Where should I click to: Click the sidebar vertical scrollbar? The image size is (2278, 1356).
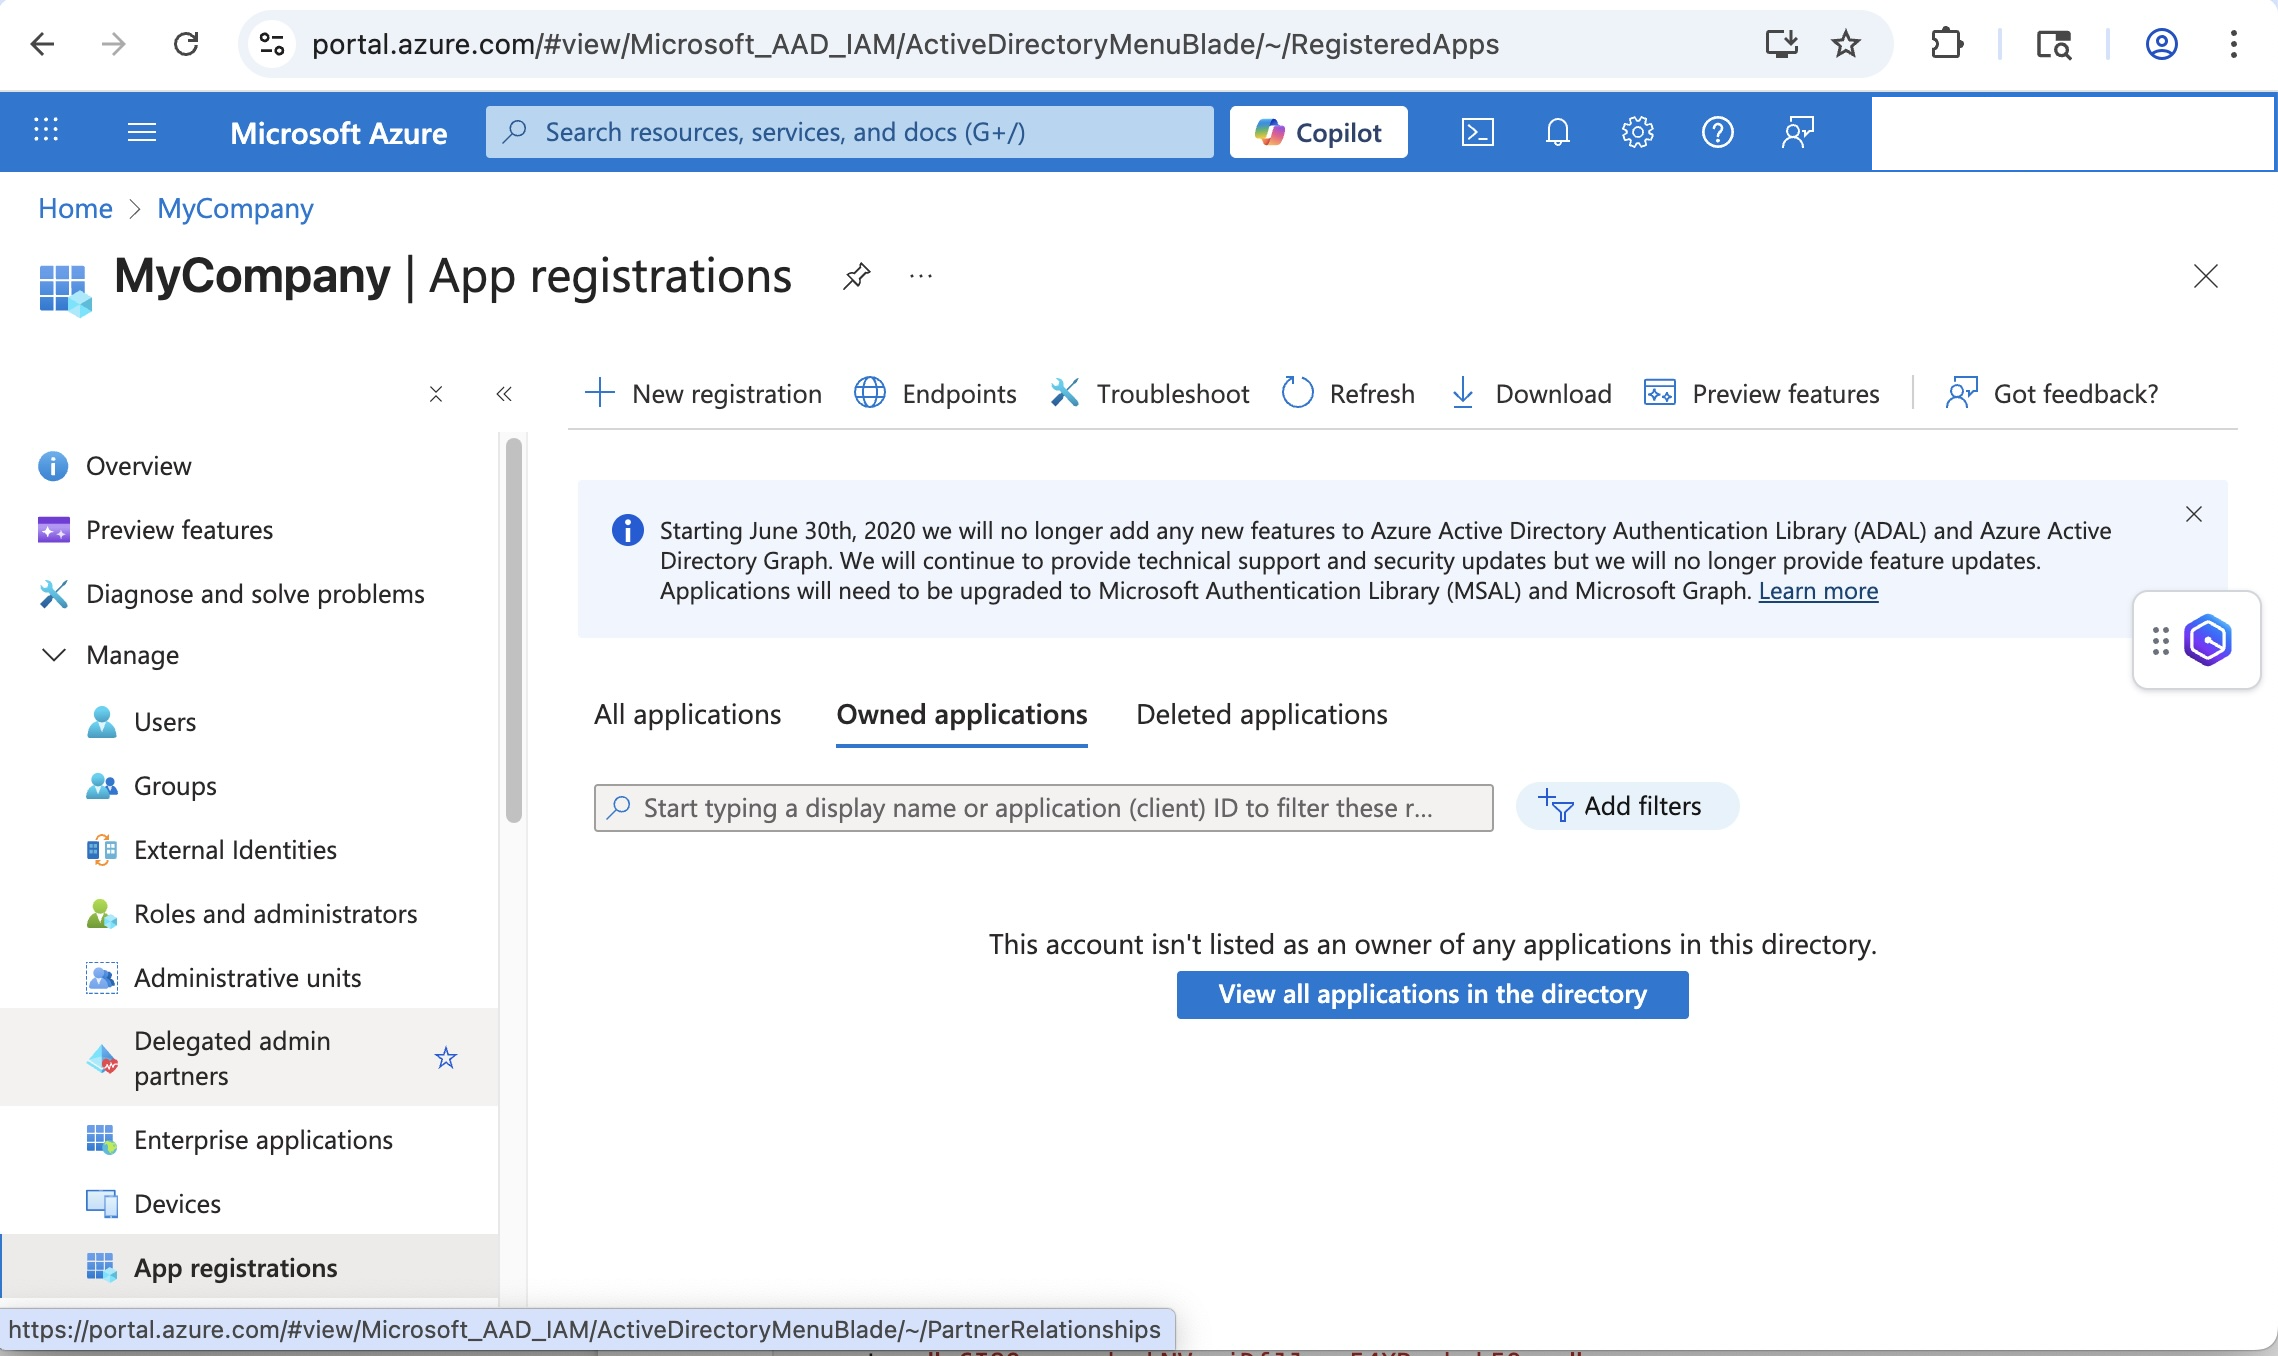click(514, 630)
